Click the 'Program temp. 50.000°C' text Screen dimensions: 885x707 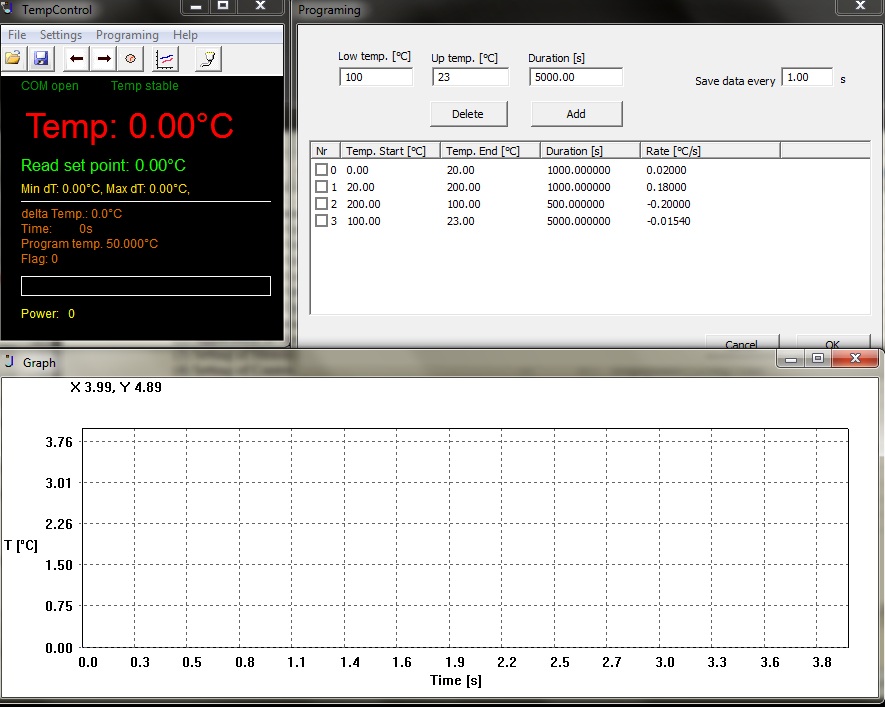coord(90,244)
